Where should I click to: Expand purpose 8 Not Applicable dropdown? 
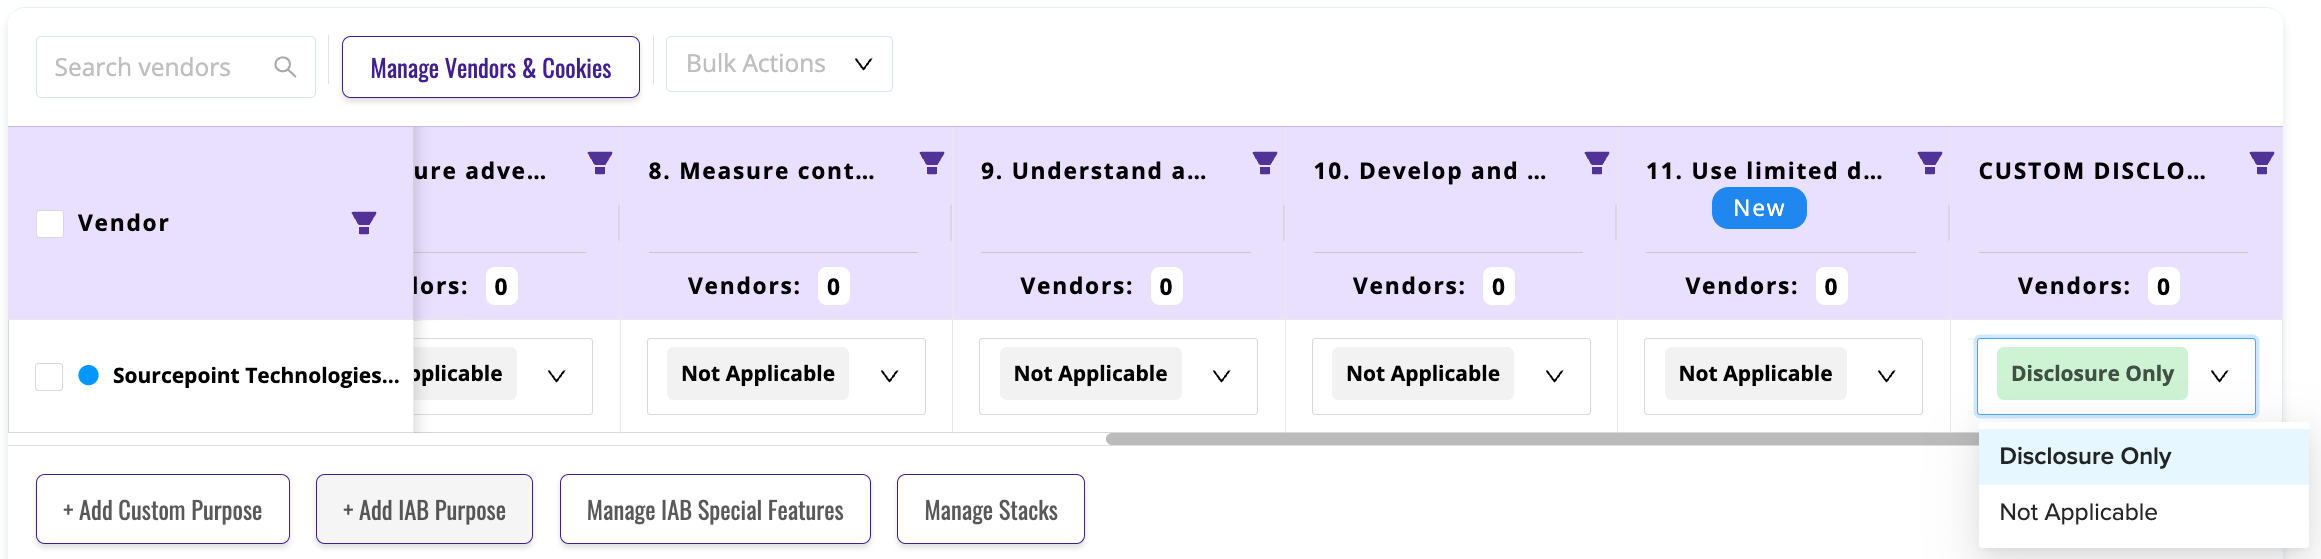coord(889,376)
